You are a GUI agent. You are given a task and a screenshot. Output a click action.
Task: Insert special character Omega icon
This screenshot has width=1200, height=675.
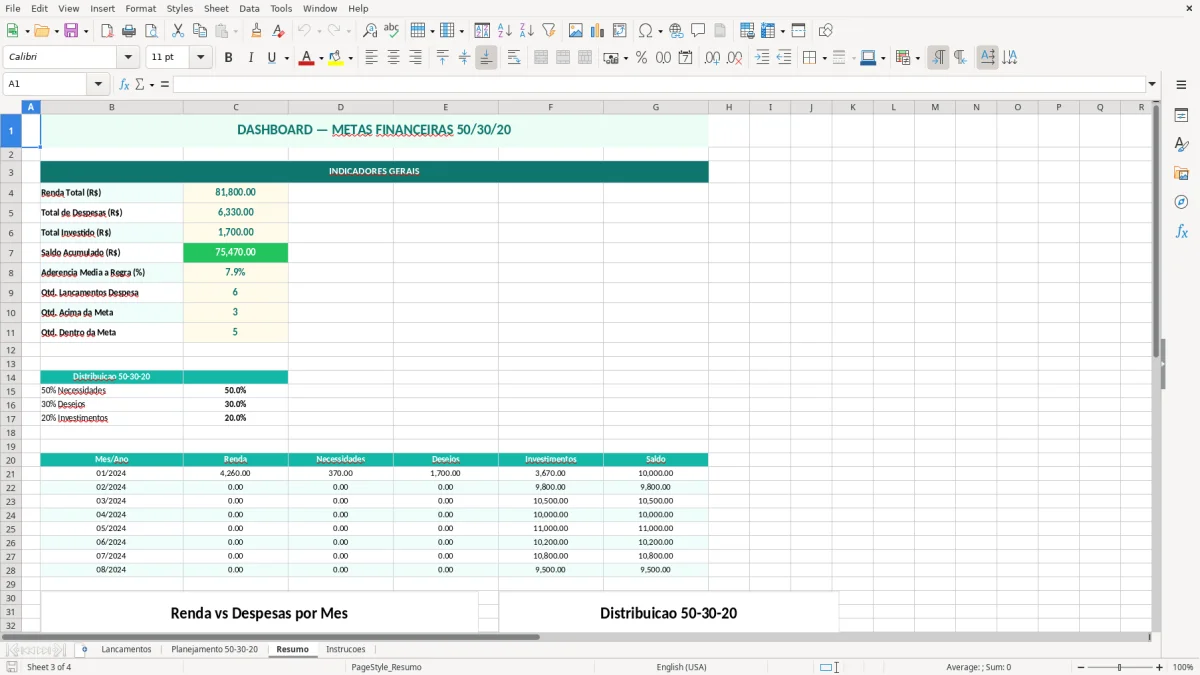646,31
